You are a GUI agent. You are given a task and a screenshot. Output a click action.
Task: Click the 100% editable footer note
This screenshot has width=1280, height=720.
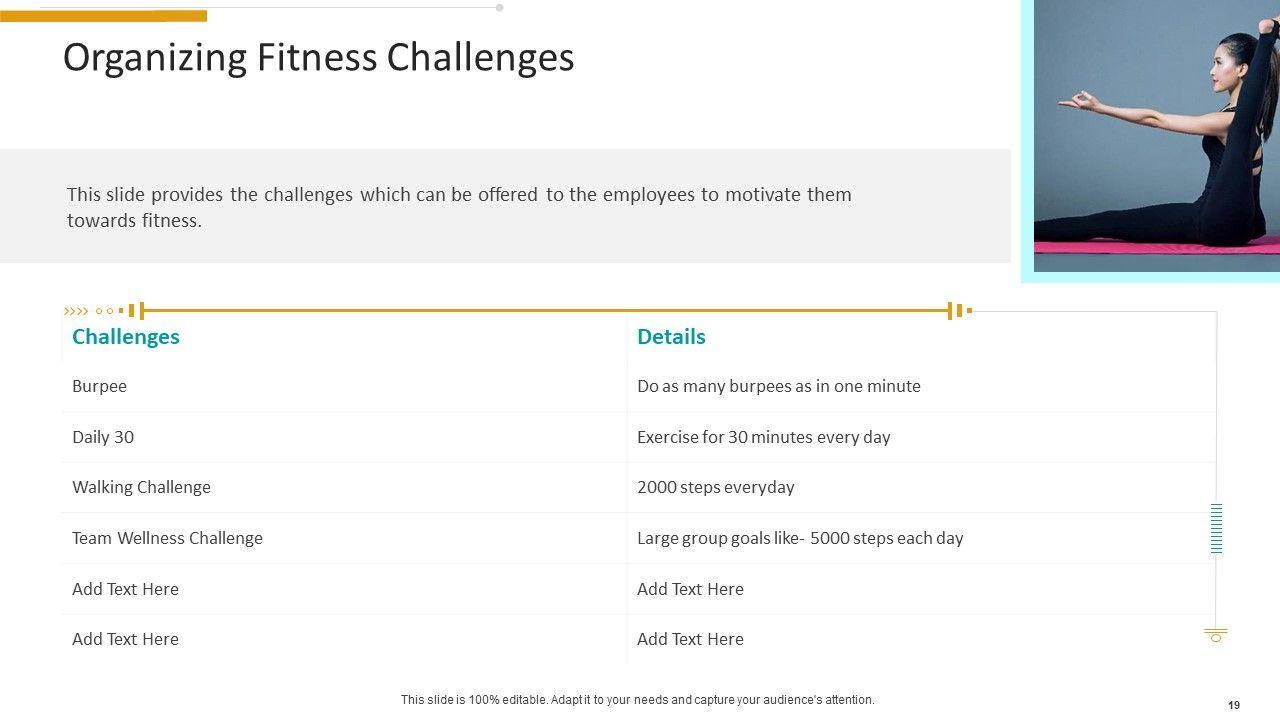coord(637,700)
